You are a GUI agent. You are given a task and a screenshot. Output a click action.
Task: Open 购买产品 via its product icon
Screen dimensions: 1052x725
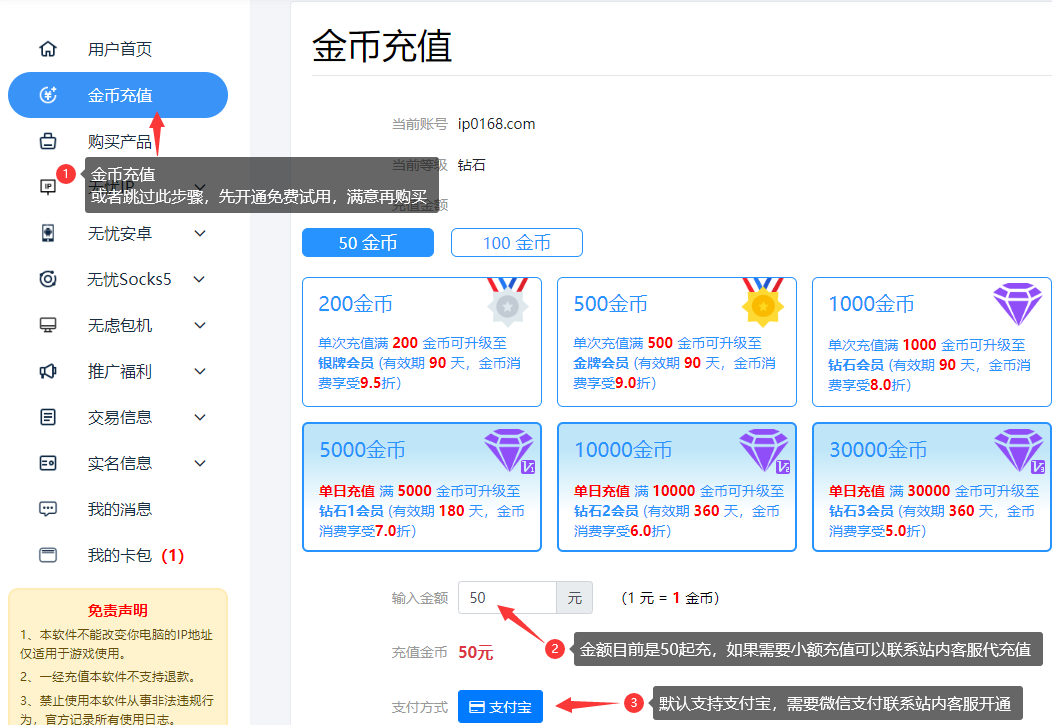tap(48, 140)
